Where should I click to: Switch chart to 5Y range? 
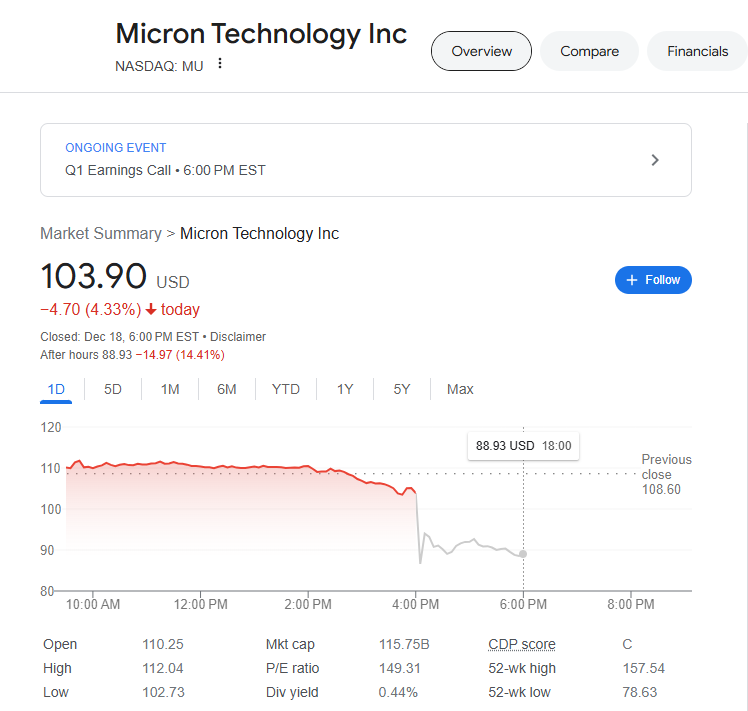(x=402, y=389)
